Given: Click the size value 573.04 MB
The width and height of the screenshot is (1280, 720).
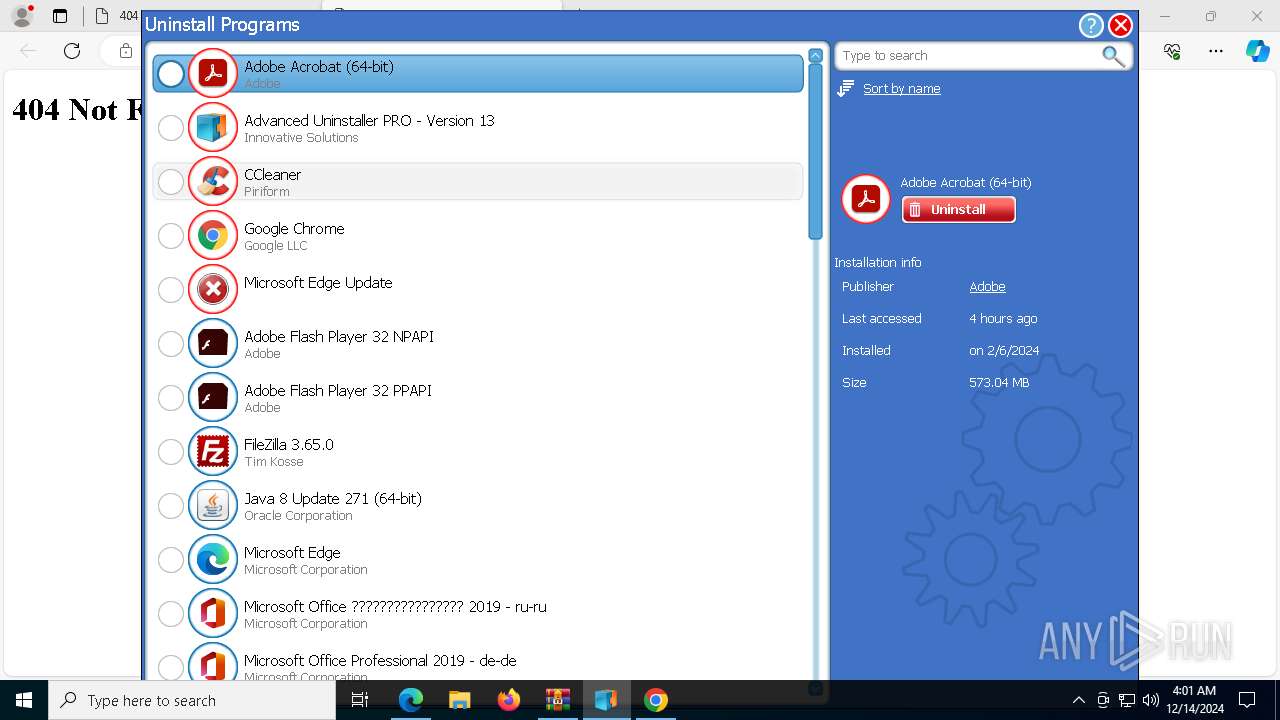Looking at the screenshot, I should tap(999, 383).
